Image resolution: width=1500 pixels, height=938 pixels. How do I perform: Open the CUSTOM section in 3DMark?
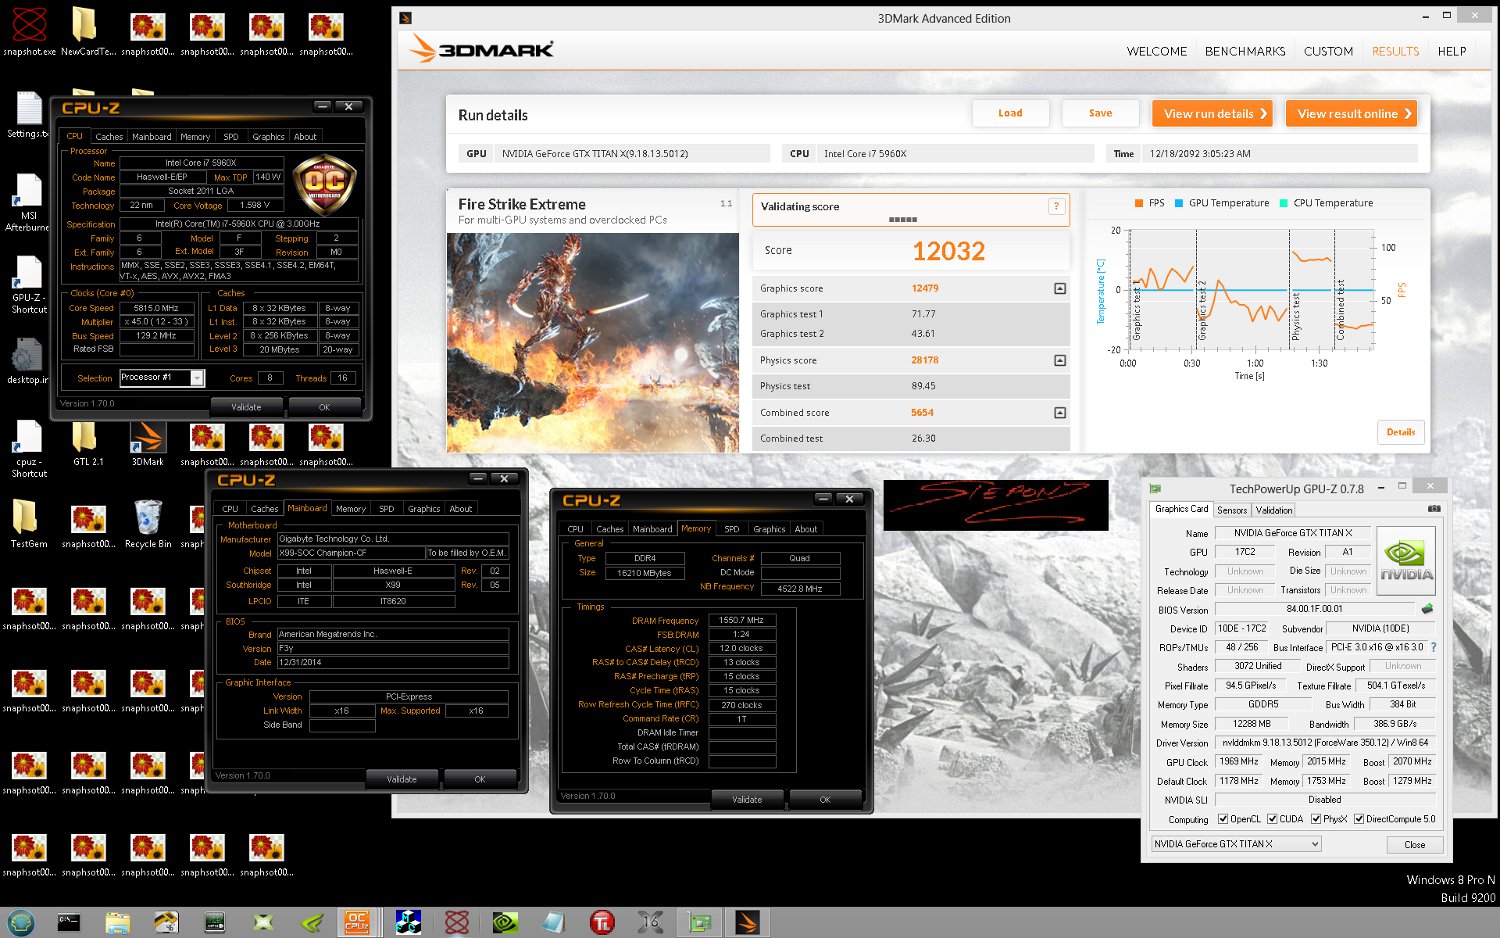(x=1328, y=51)
